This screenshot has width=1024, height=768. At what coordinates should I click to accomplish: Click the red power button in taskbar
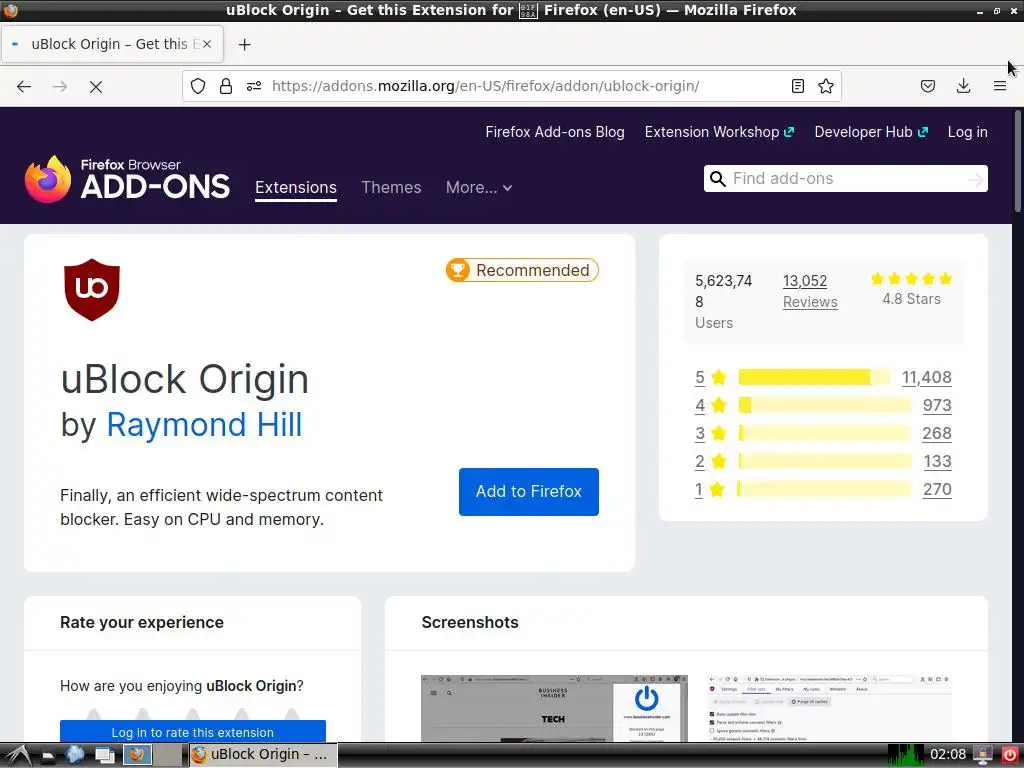point(1010,756)
